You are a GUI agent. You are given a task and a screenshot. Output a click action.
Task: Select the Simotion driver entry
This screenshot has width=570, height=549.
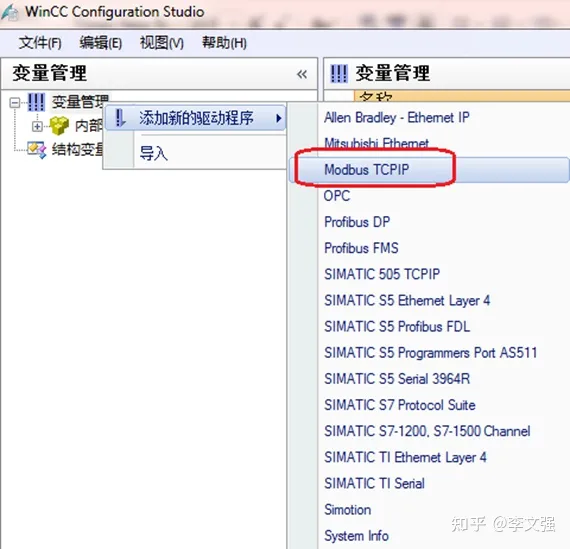(348, 510)
